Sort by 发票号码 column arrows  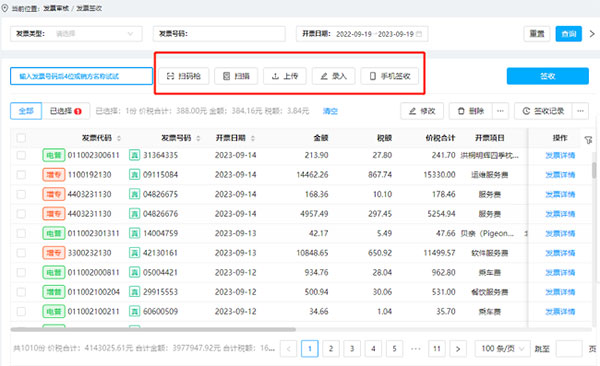(198, 138)
